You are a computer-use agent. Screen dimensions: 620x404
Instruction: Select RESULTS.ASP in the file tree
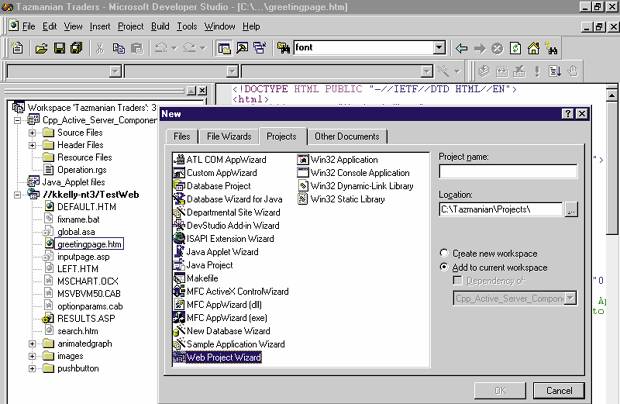point(86,319)
